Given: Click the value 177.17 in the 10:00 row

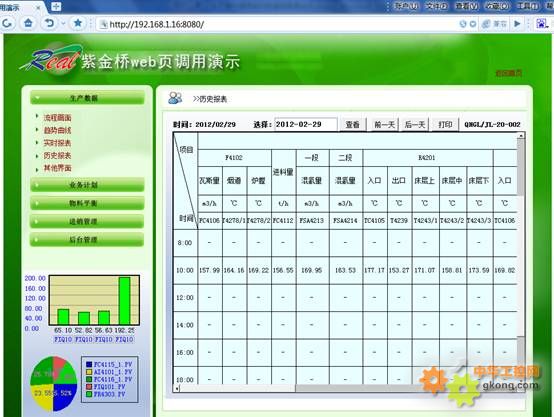Looking at the screenshot, I should (374, 270).
